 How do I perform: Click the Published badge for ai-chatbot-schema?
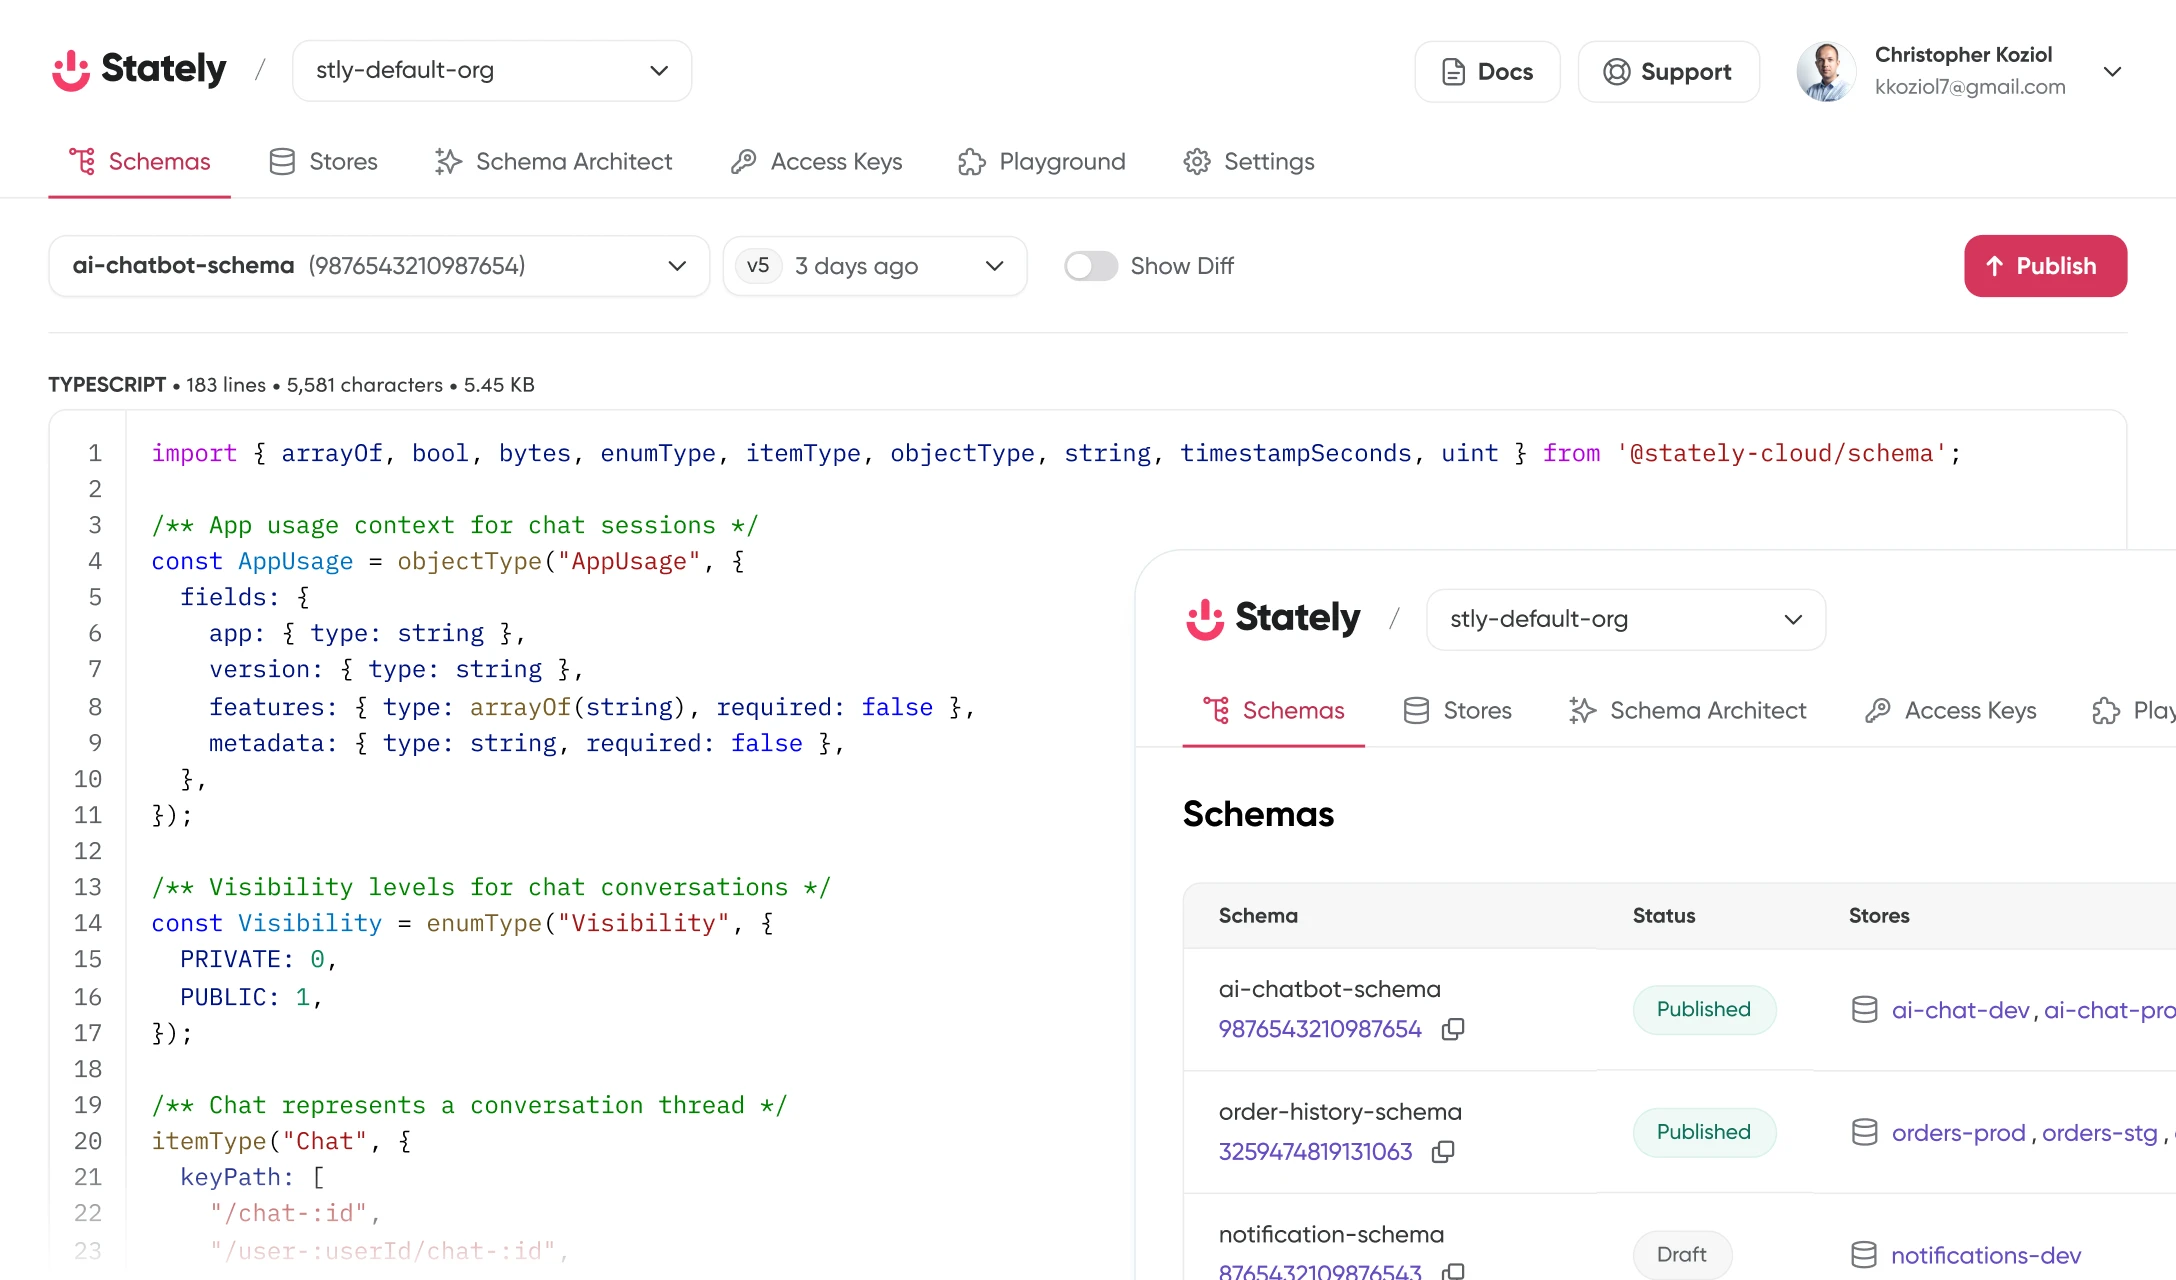pyautogui.click(x=1704, y=1010)
